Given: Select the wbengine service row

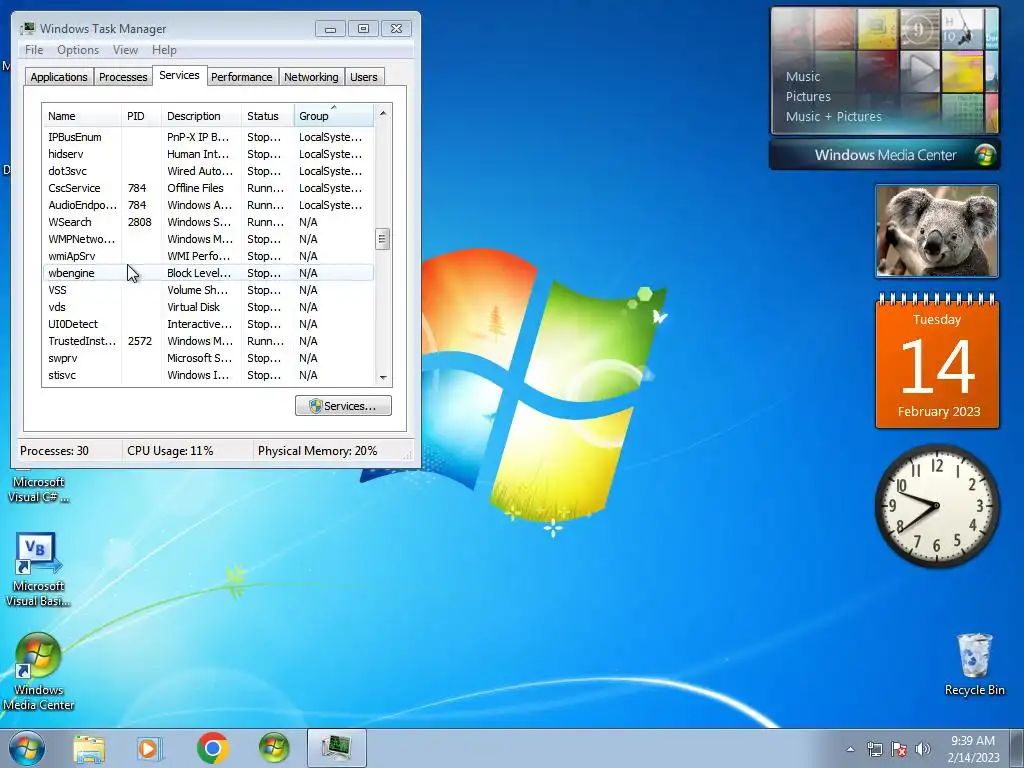Looking at the screenshot, I should (x=208, y=273).
